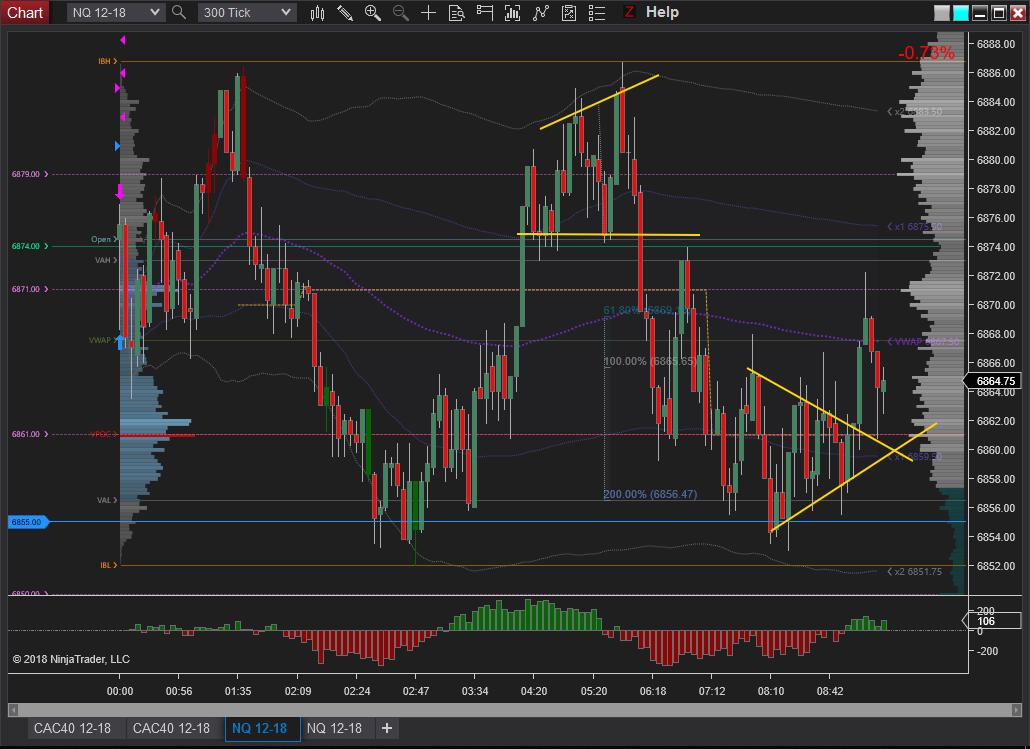Add a new tab with plus button
This screenshot has width=1030, height=749.
[387, 728]
